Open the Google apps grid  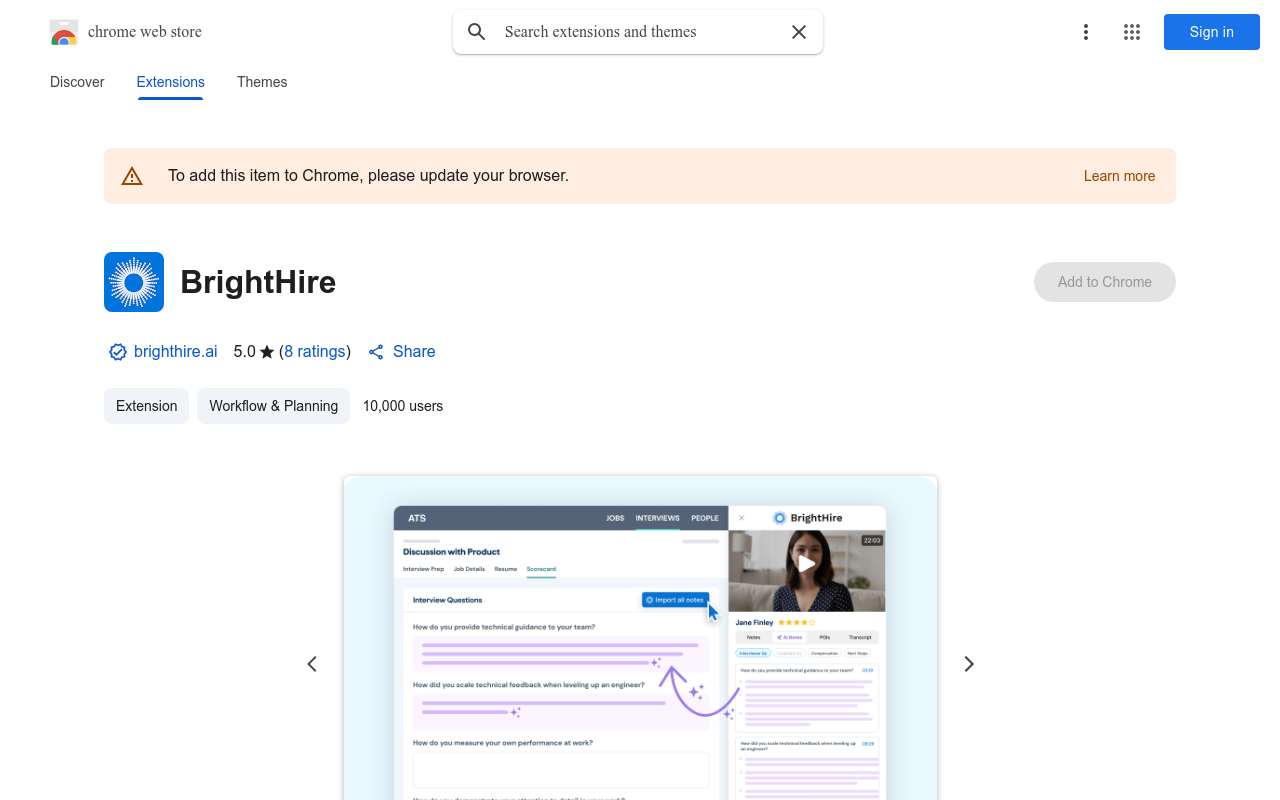[1132, 32]
